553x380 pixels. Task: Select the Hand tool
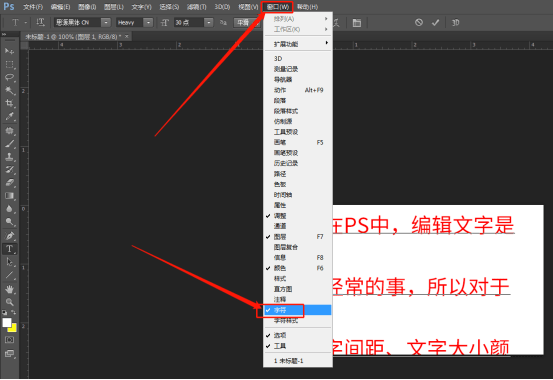10,289
